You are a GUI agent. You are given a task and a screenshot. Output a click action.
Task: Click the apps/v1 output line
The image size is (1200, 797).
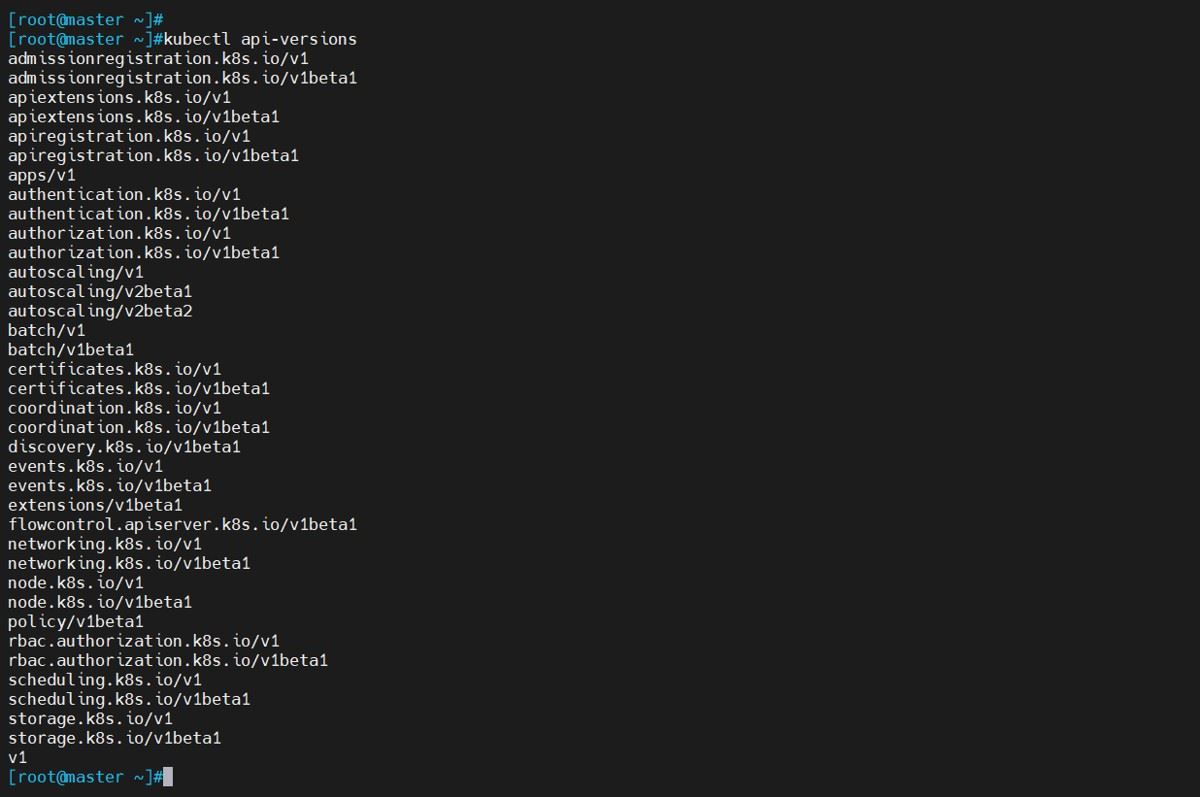click(x=41, y=175)
